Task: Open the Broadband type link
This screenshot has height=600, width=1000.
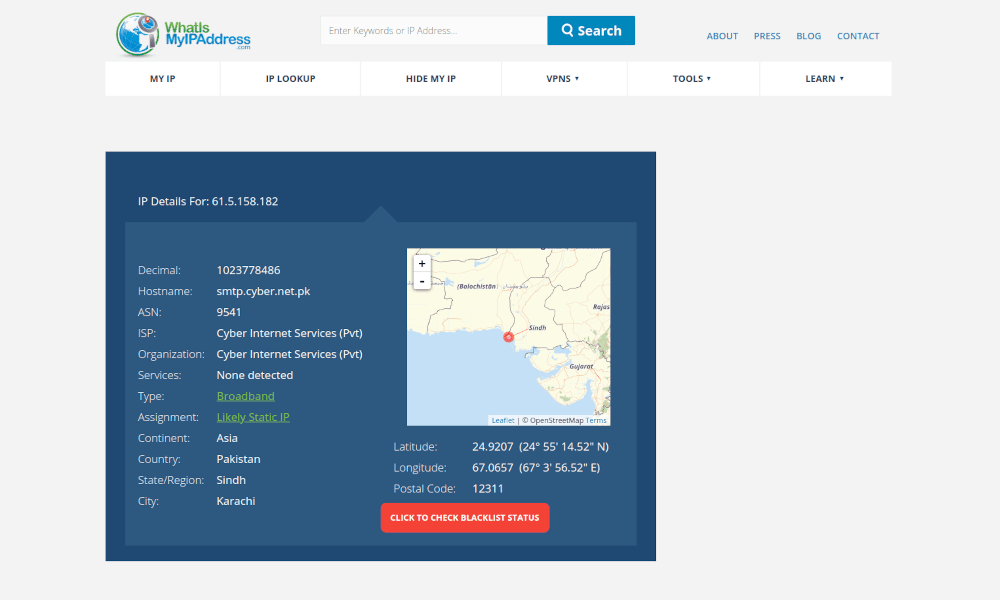Action: tap(246, 396)
